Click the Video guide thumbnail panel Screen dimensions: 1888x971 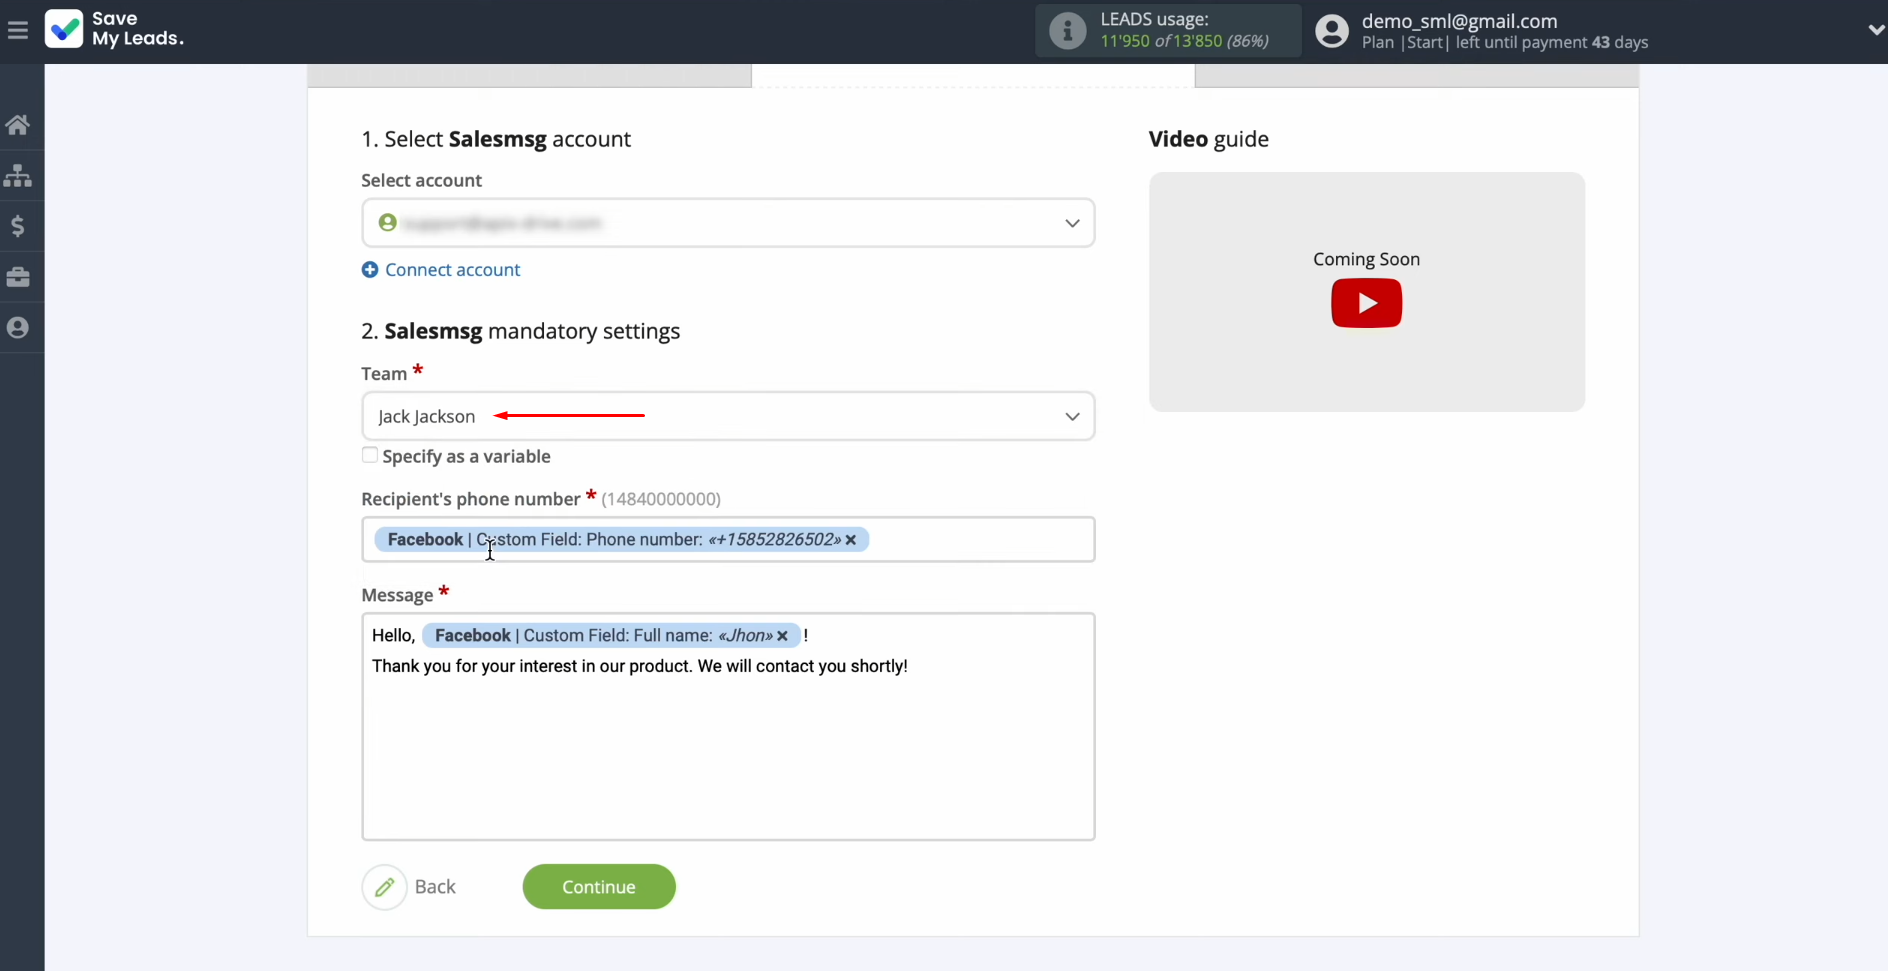[1366, 292]
